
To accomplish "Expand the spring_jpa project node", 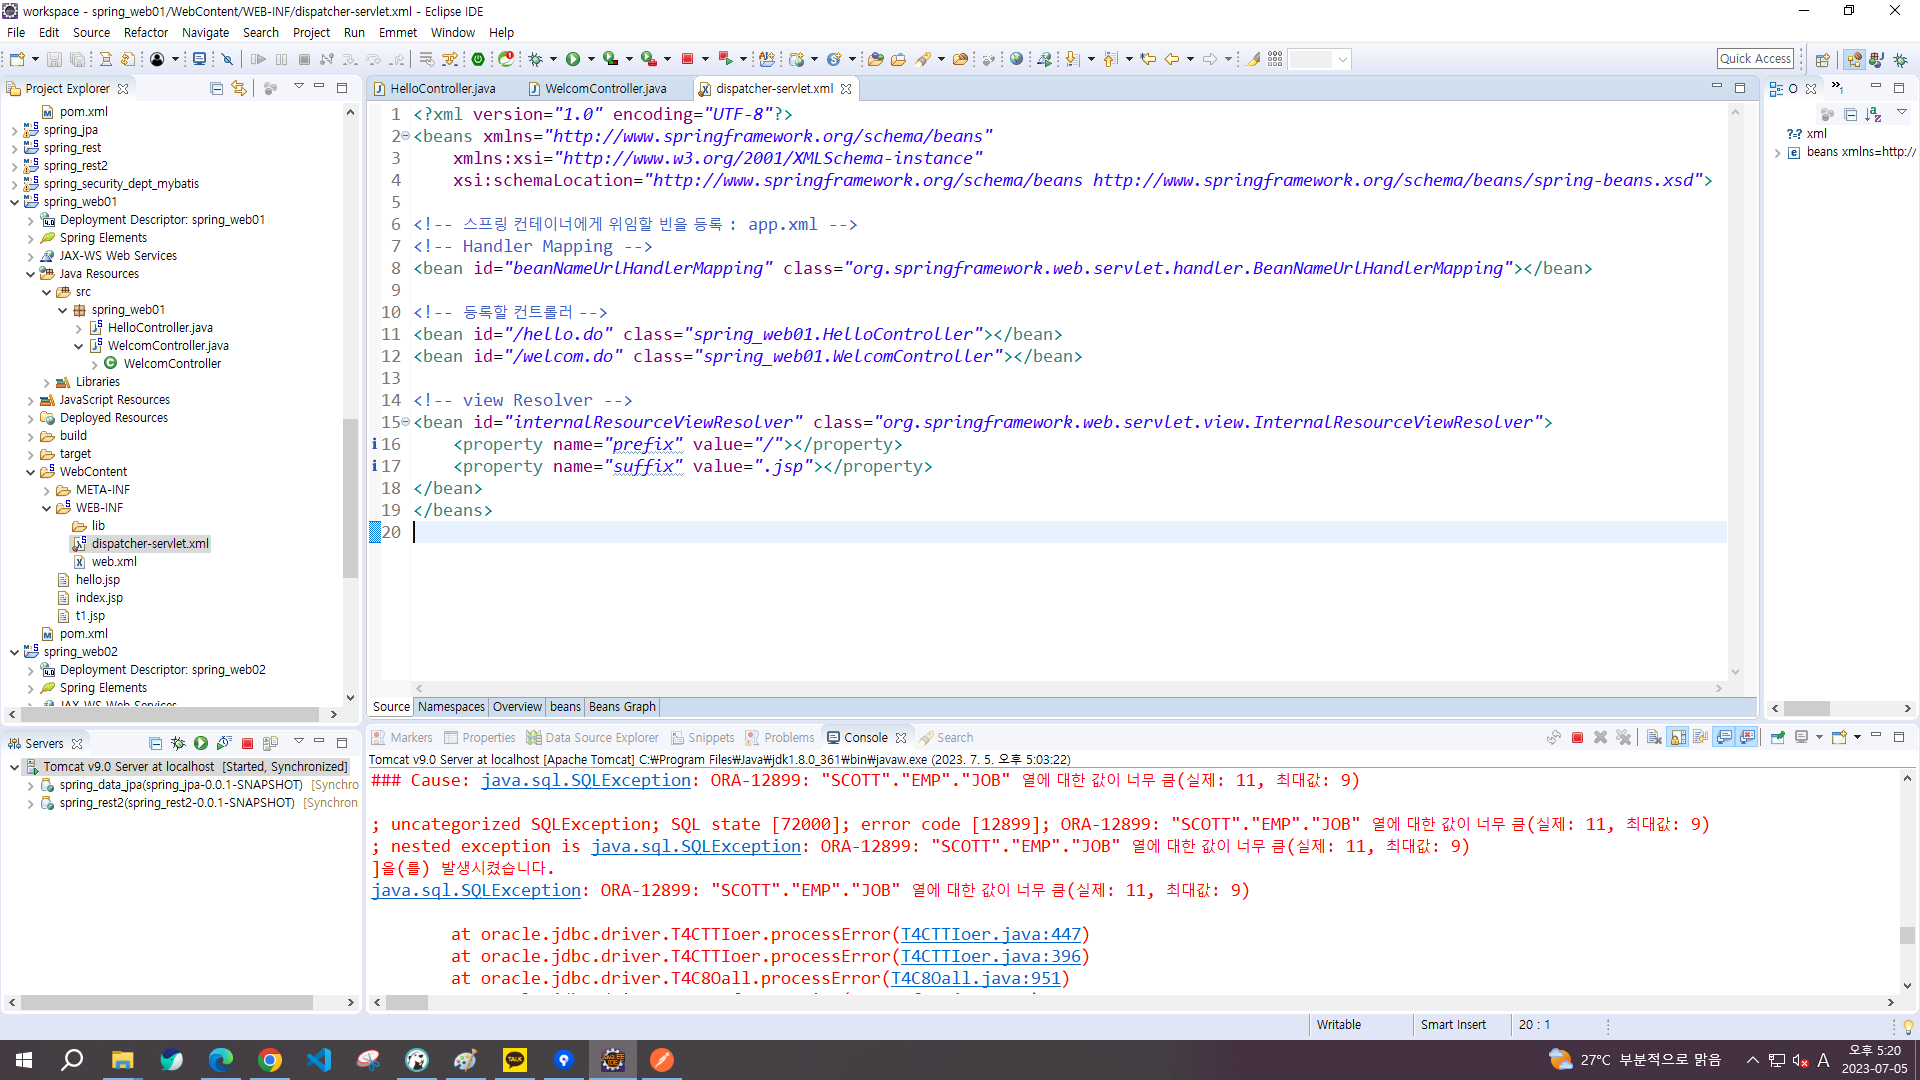I will (14, 130).
